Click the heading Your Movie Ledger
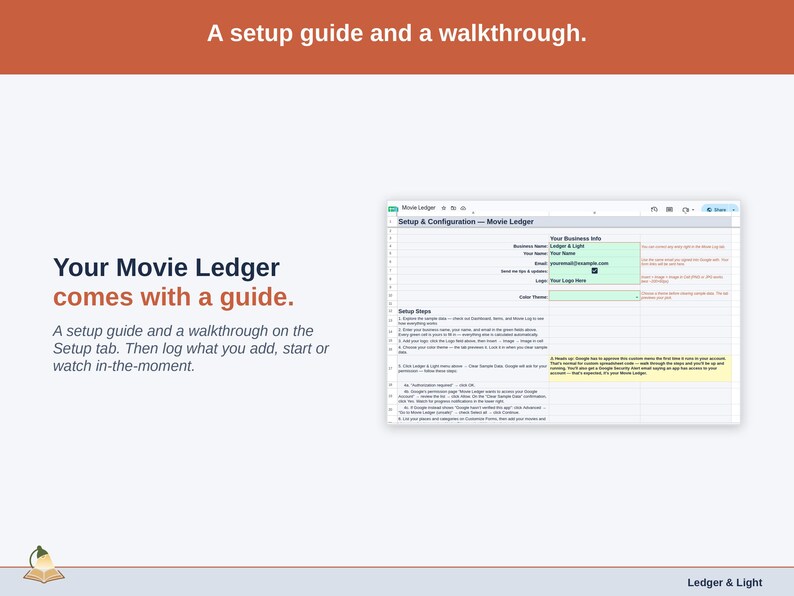Image resolution: width=794 pixels, height=596 pixels. click(x=166, y=267)
